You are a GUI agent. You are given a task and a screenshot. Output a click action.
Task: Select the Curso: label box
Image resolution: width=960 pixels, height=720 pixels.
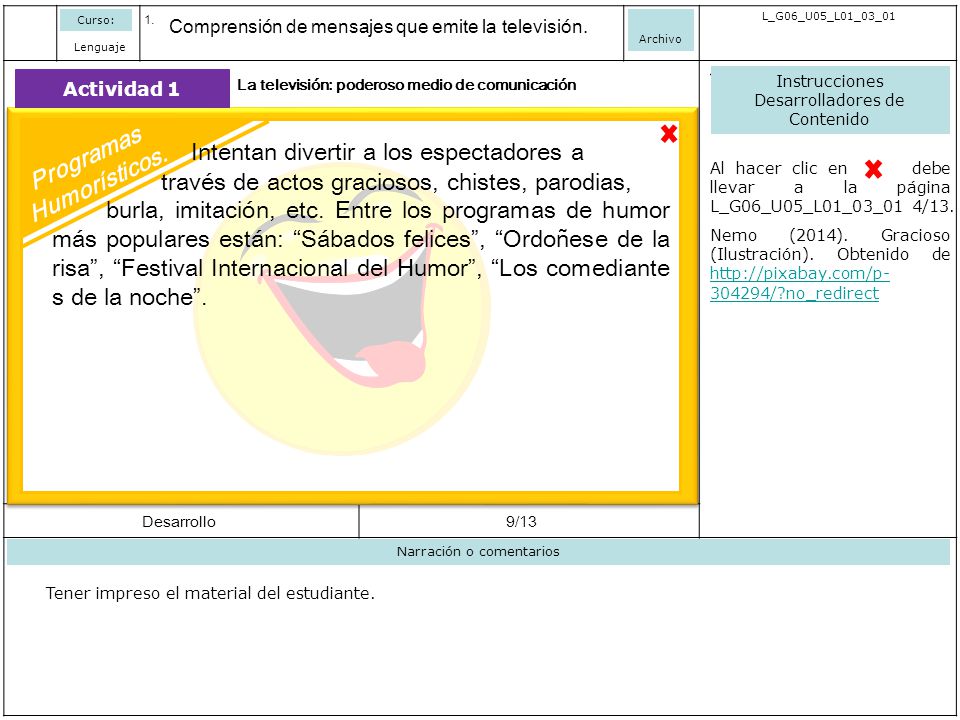[x=96, y=20]
